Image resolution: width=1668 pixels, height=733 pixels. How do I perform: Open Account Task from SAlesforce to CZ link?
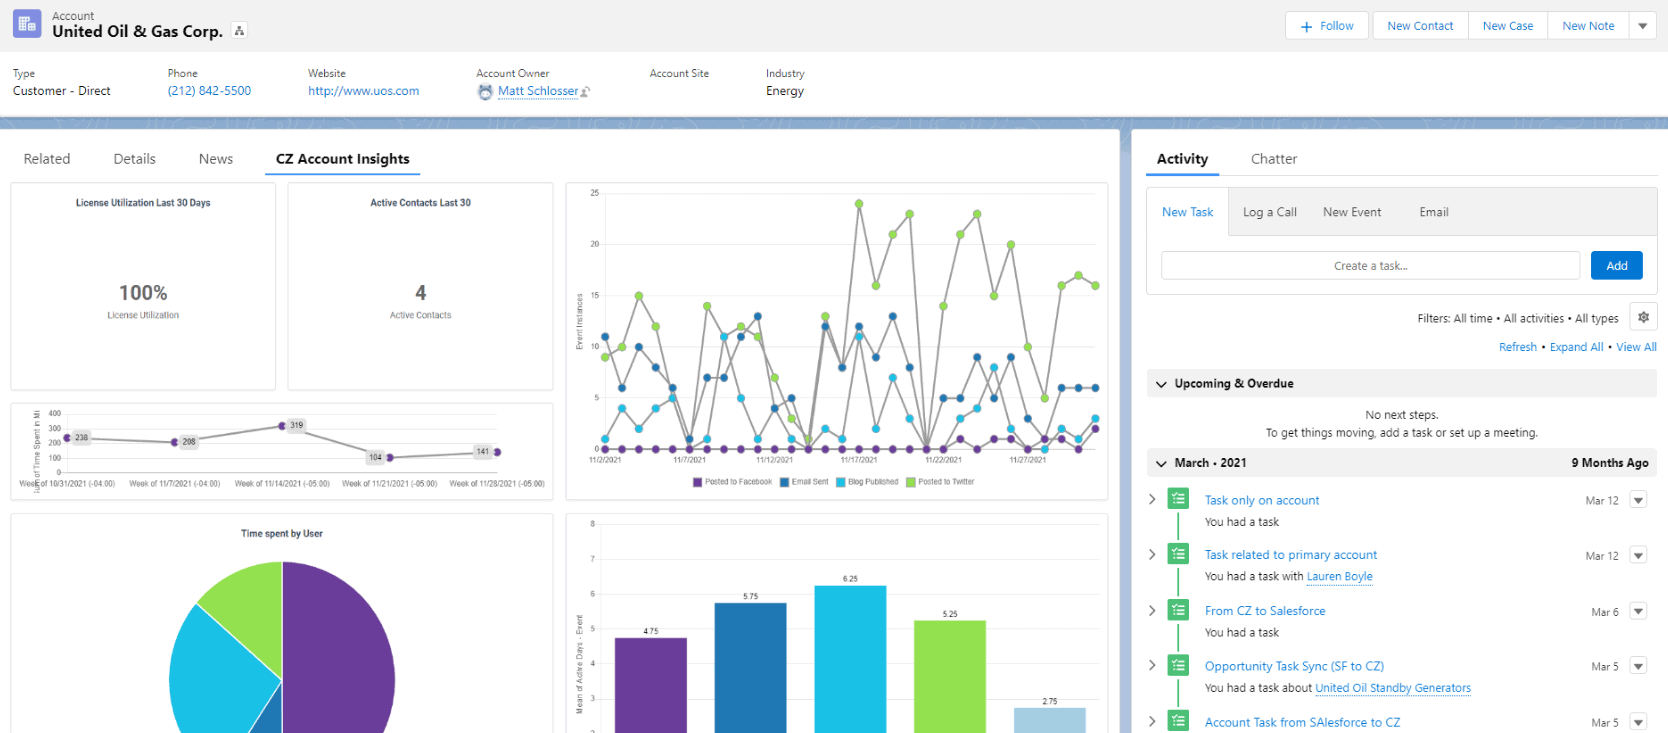tap(1302, 722)
